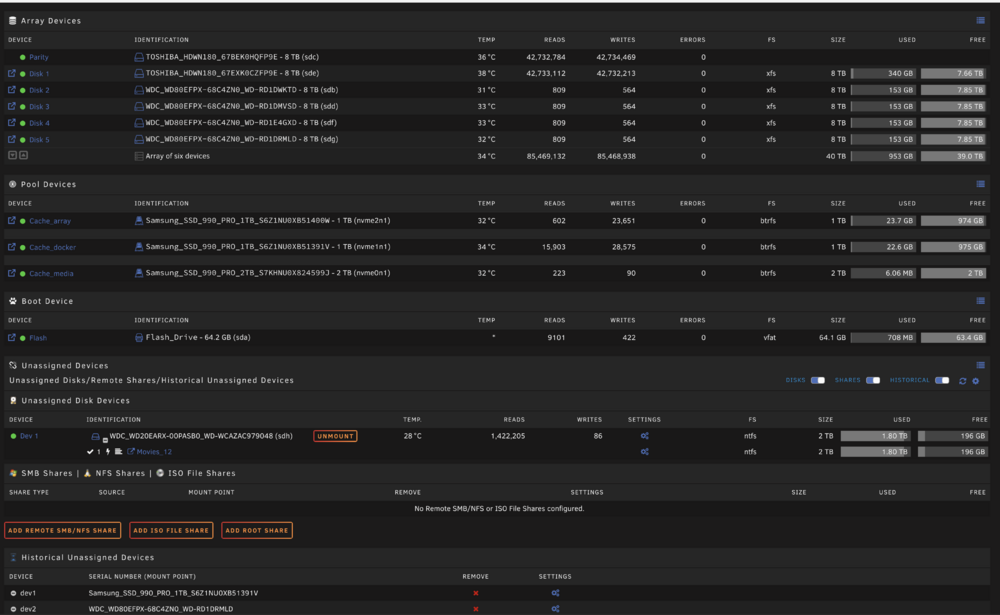1000x615 pixels.
Task: Click the up-arrow icon in 'Array of six devices' row
Action: [23, 155]
